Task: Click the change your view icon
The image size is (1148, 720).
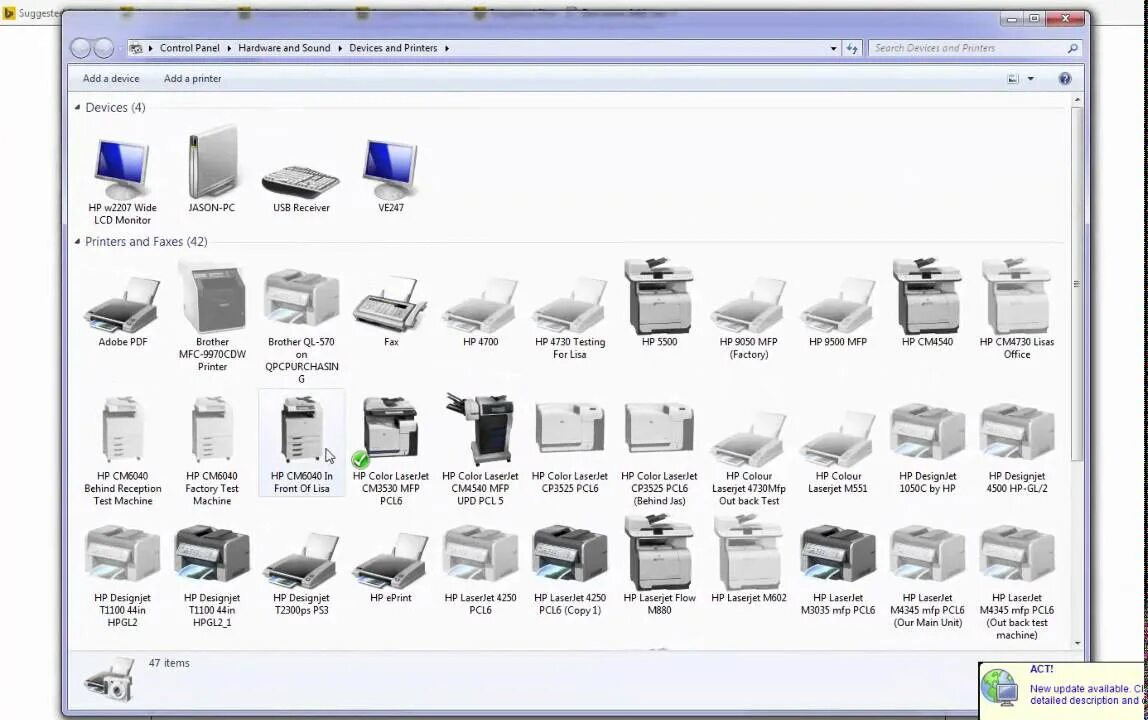Action: click(x=1013, y=78)
